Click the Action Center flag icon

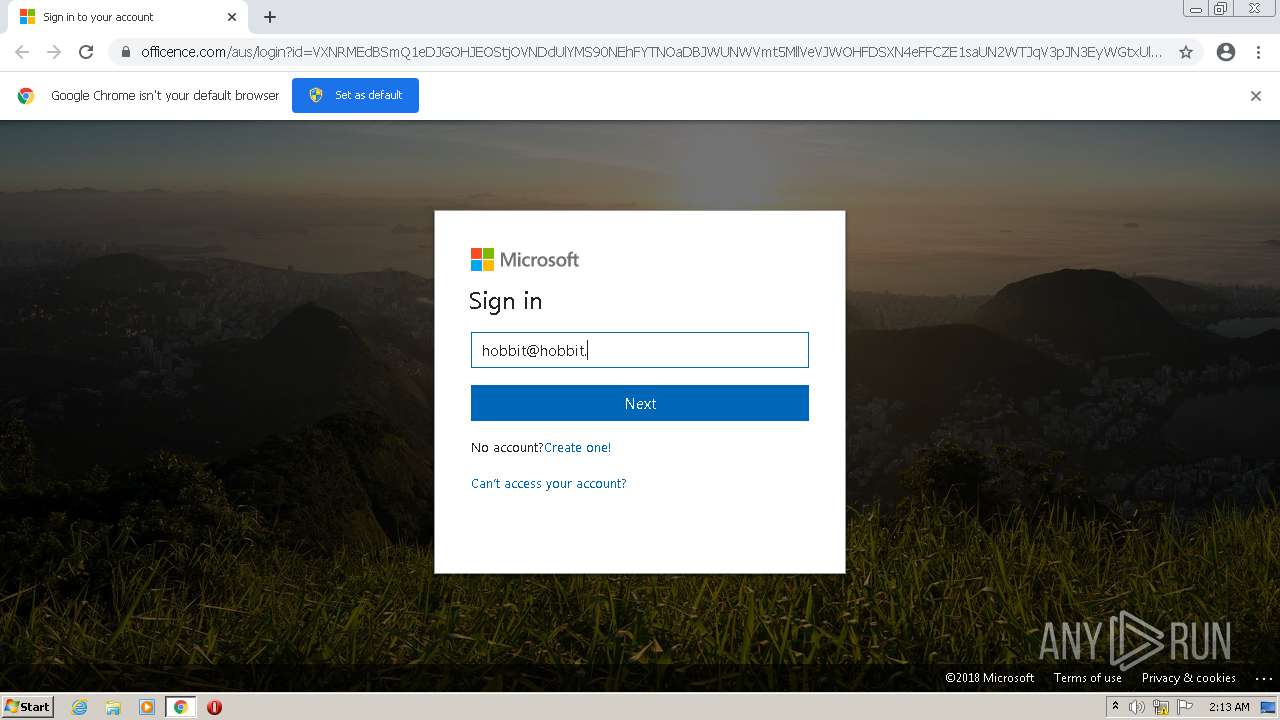coord(1185,707)
